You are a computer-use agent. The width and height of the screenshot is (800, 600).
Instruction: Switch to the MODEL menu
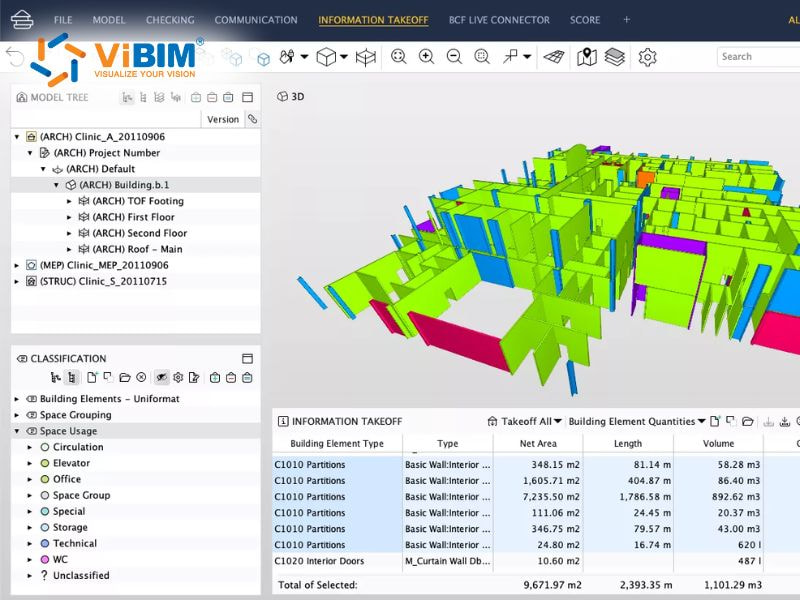tap(109, 19)
